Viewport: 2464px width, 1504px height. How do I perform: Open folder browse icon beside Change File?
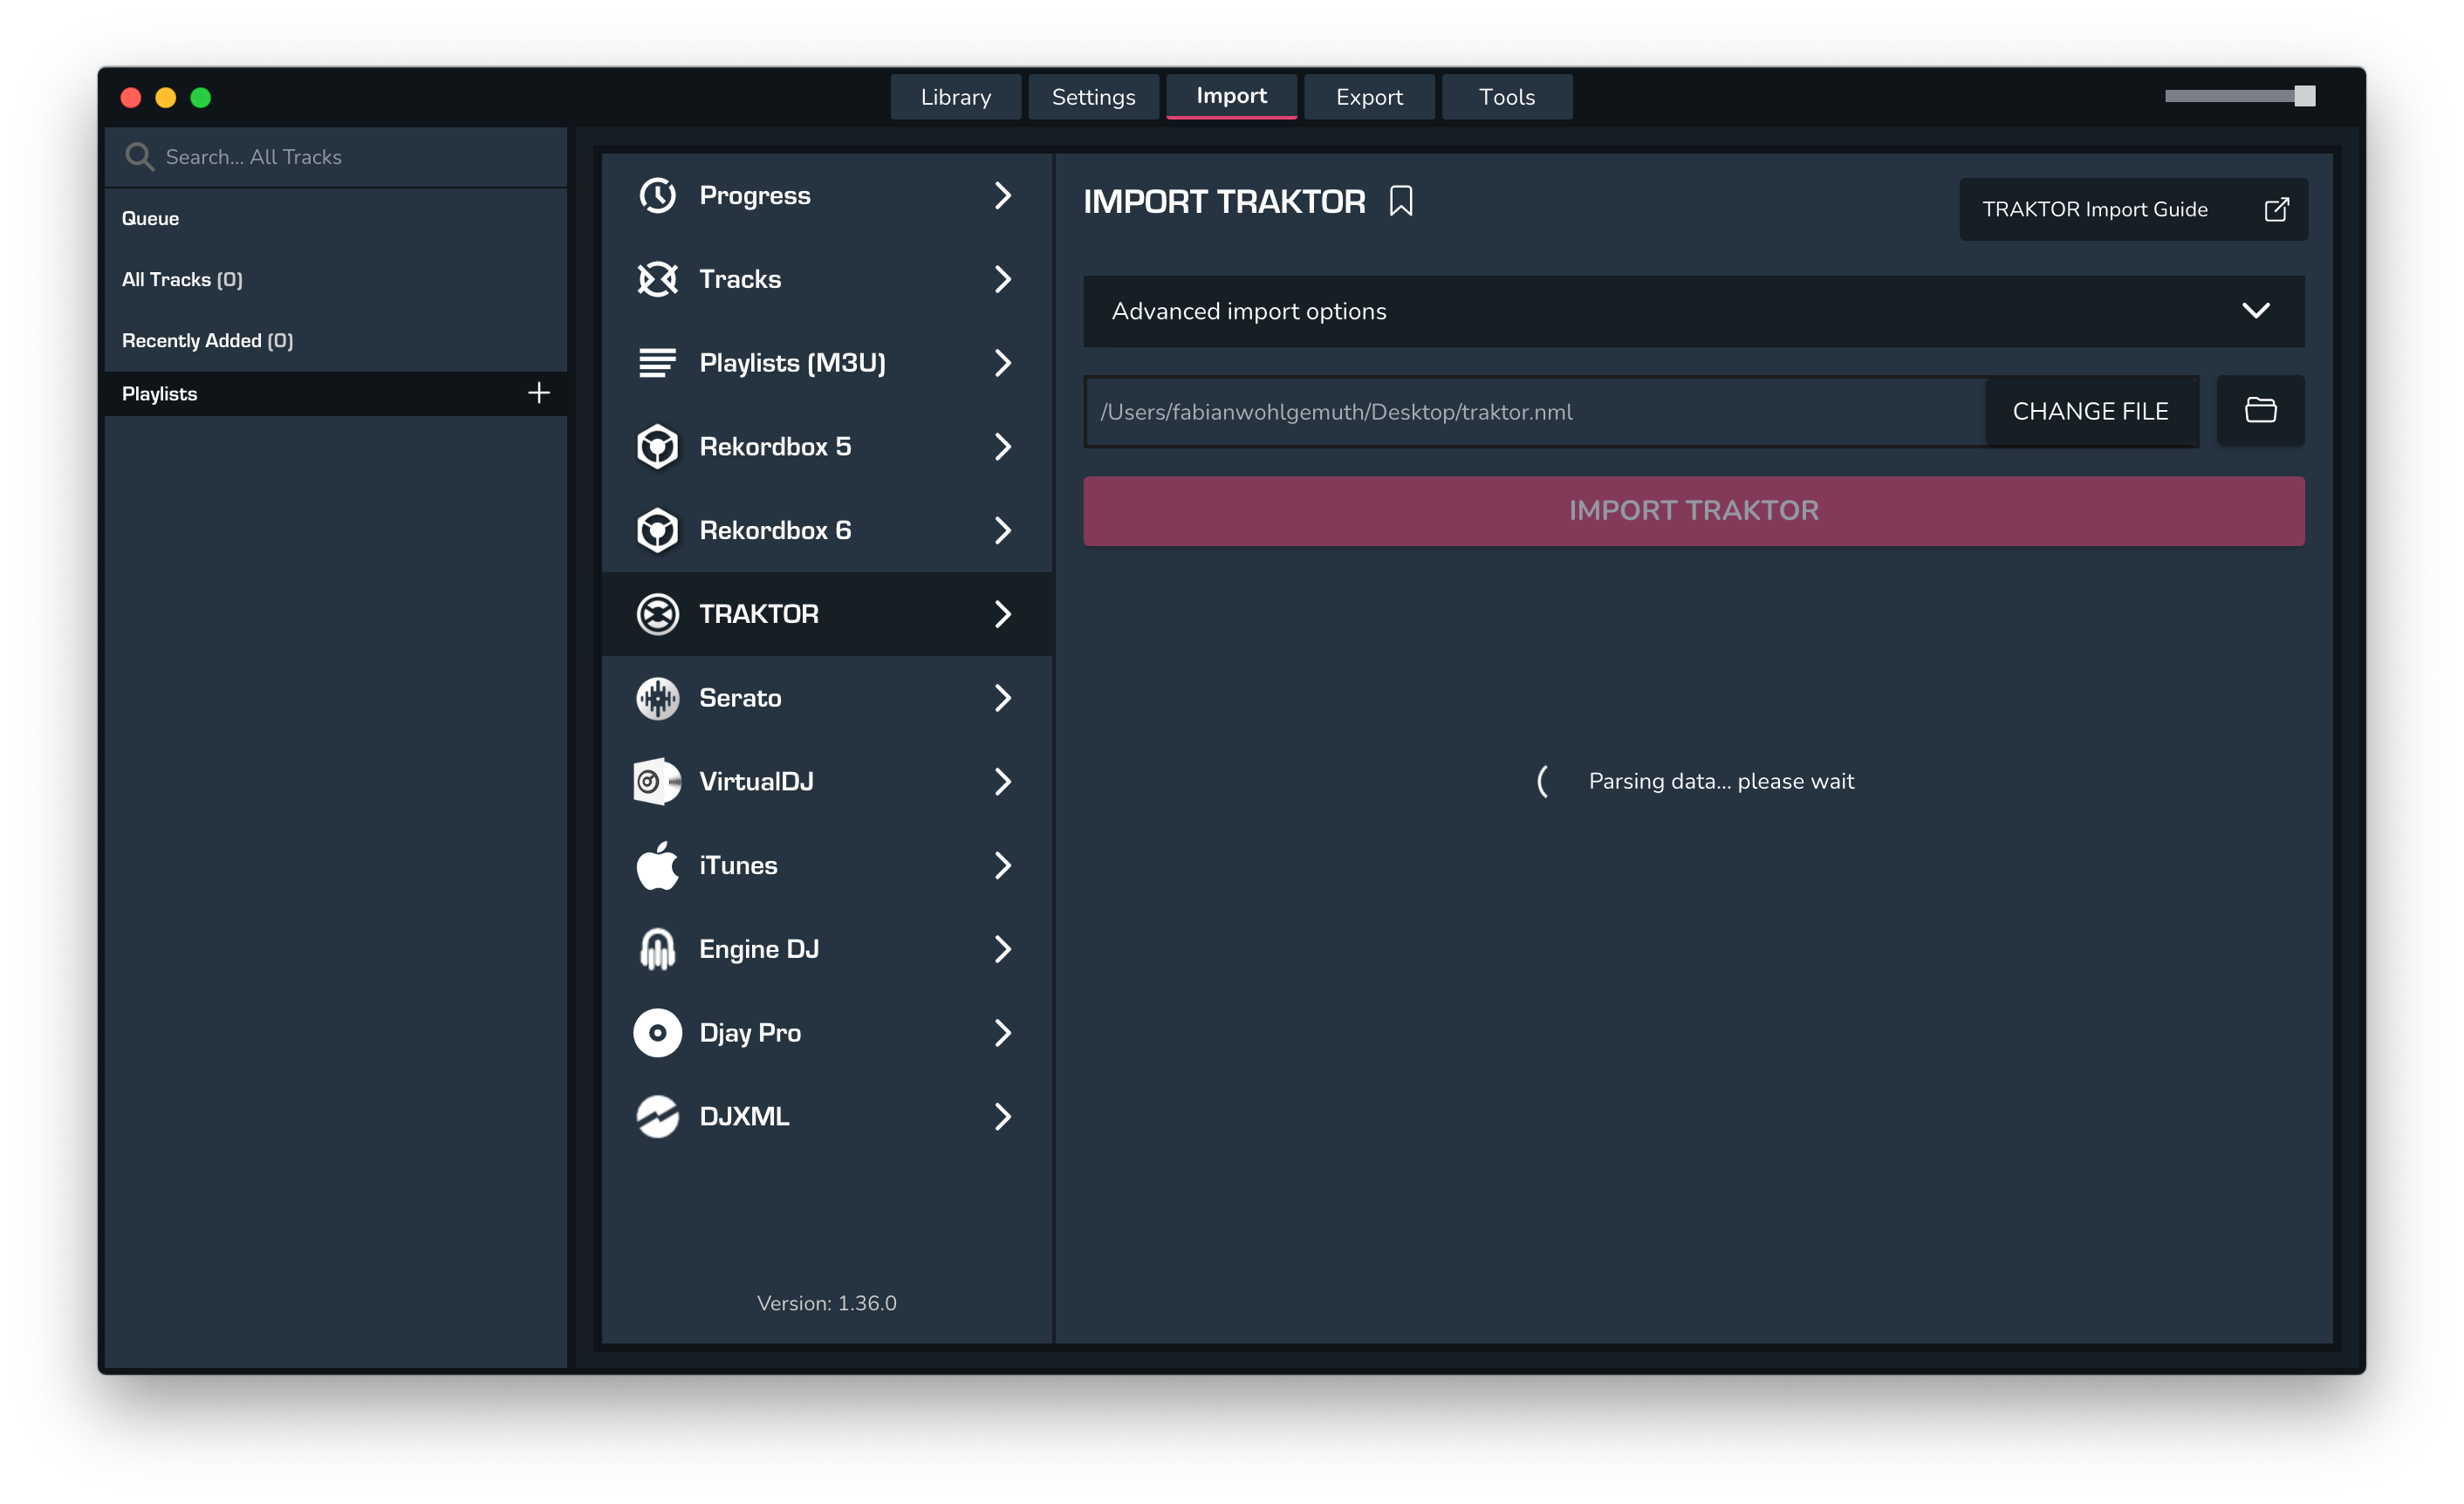point(2260,410)
